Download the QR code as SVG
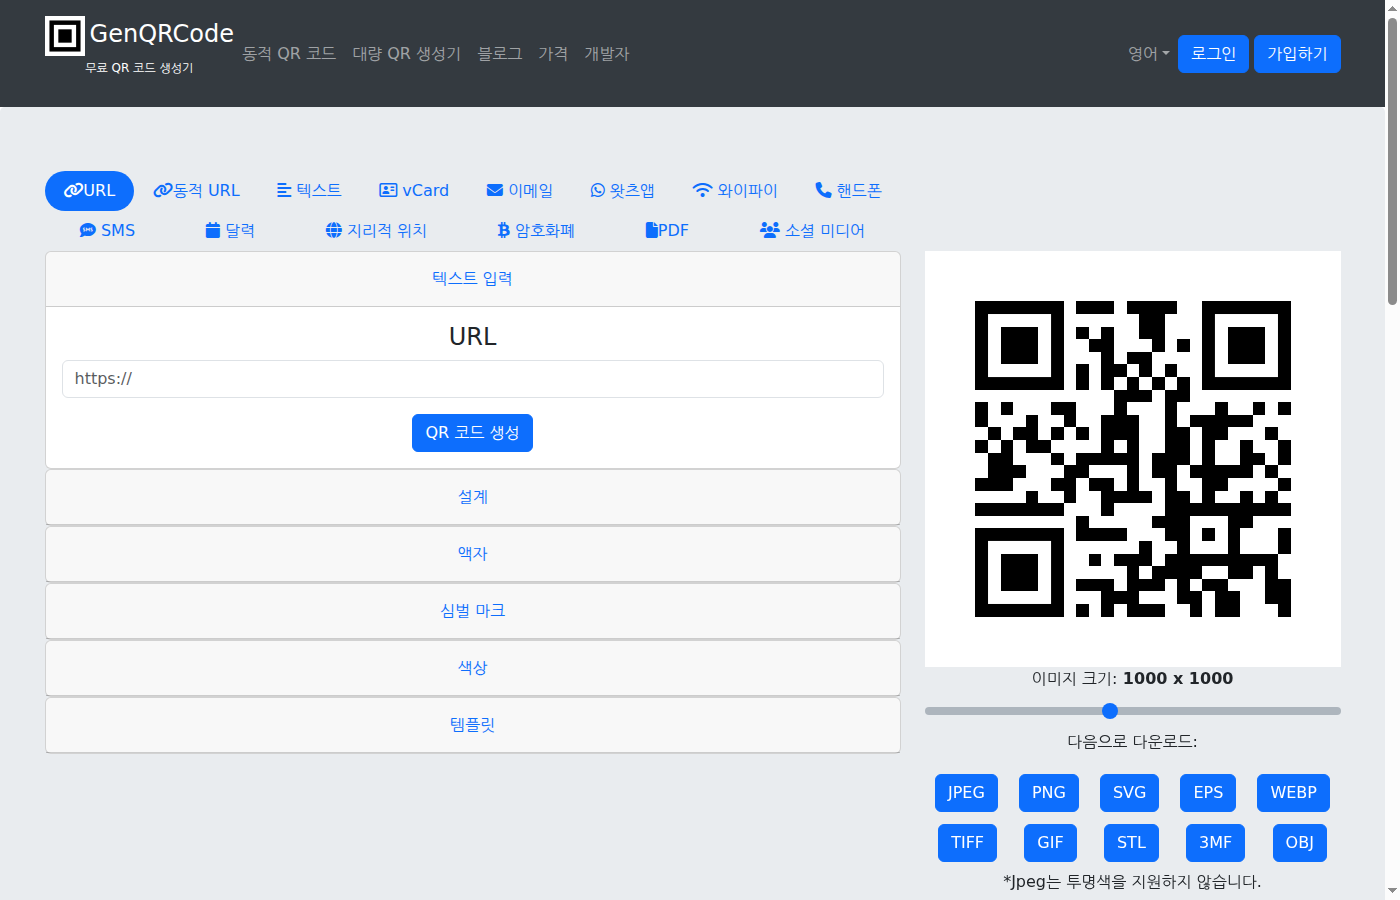Image resolution: width=1400 pixels, height=900 pixels. tap(1129, 792)
